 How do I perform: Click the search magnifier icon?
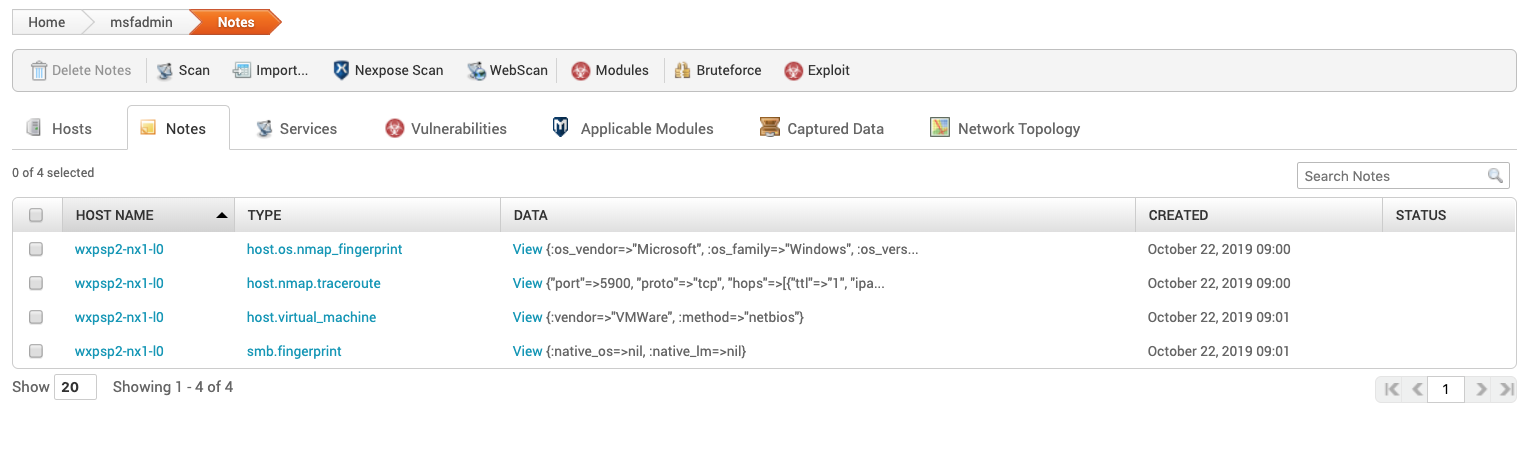1495,176
